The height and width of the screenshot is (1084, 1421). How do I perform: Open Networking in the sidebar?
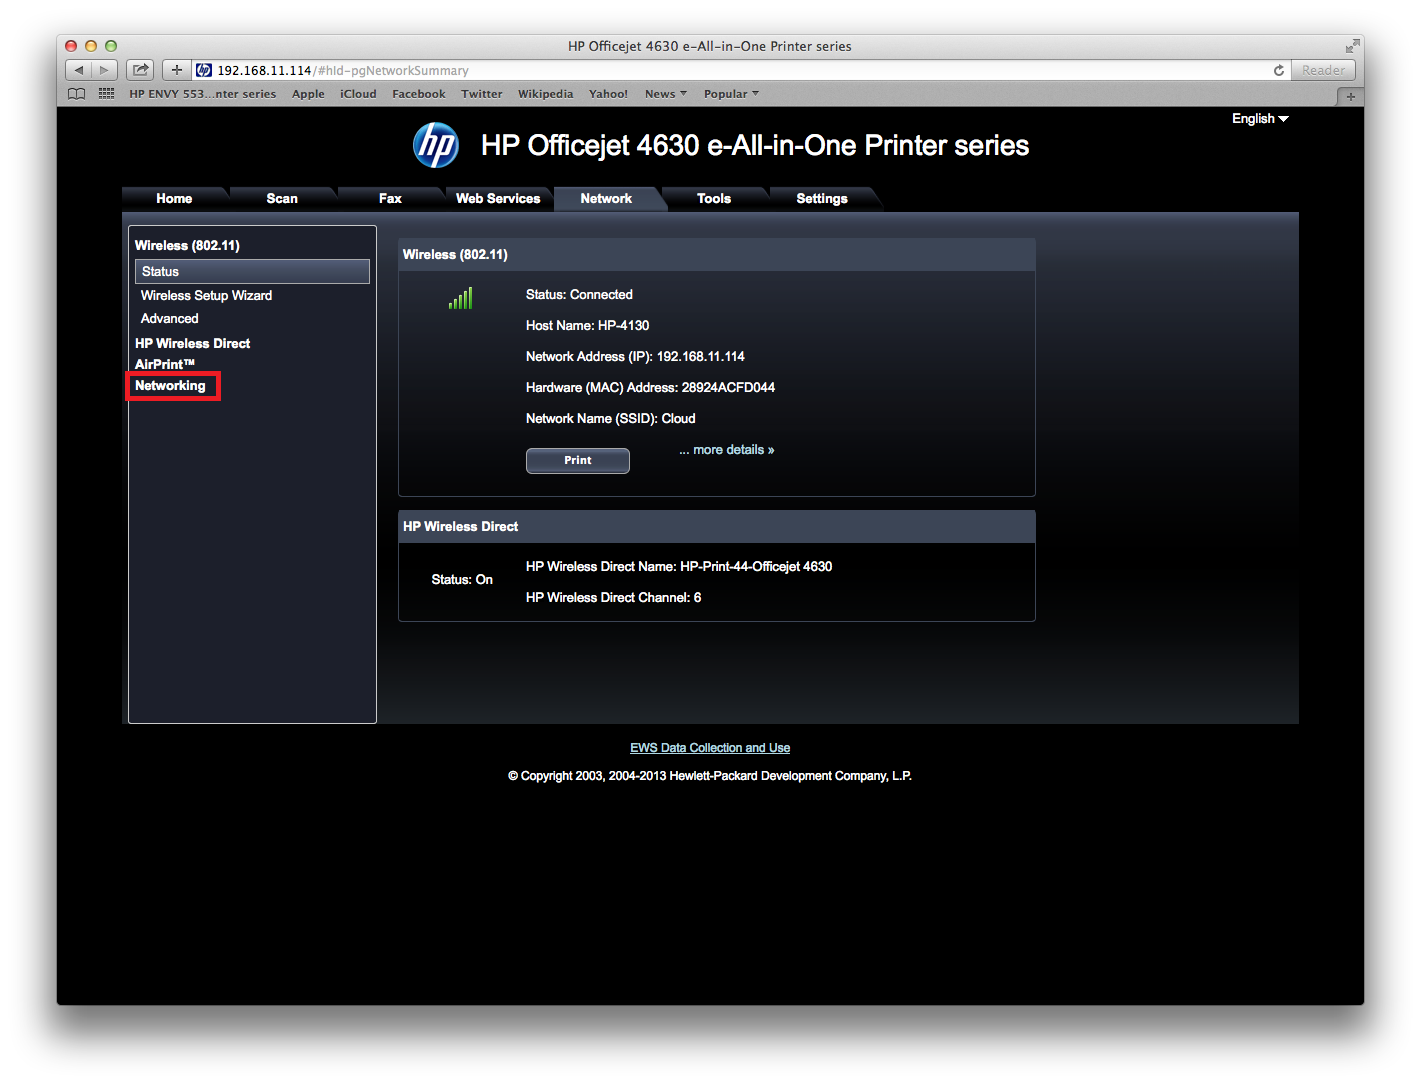pyautogui.click(x=170, y=386)
